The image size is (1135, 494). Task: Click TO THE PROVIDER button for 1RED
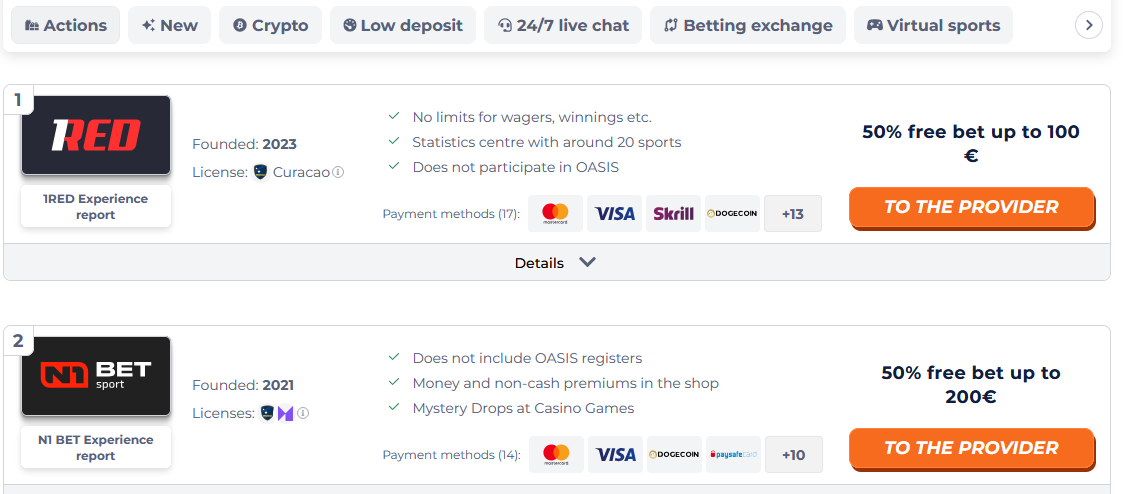pyautogui.click(x=971, y=207)
